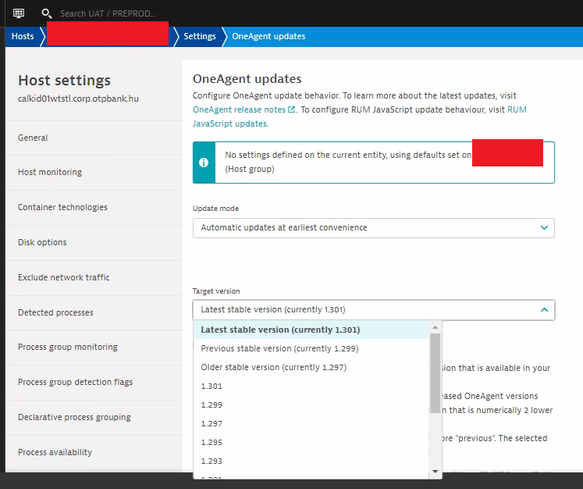Open Process availability settings
The image size is (583, 489).
94,452
